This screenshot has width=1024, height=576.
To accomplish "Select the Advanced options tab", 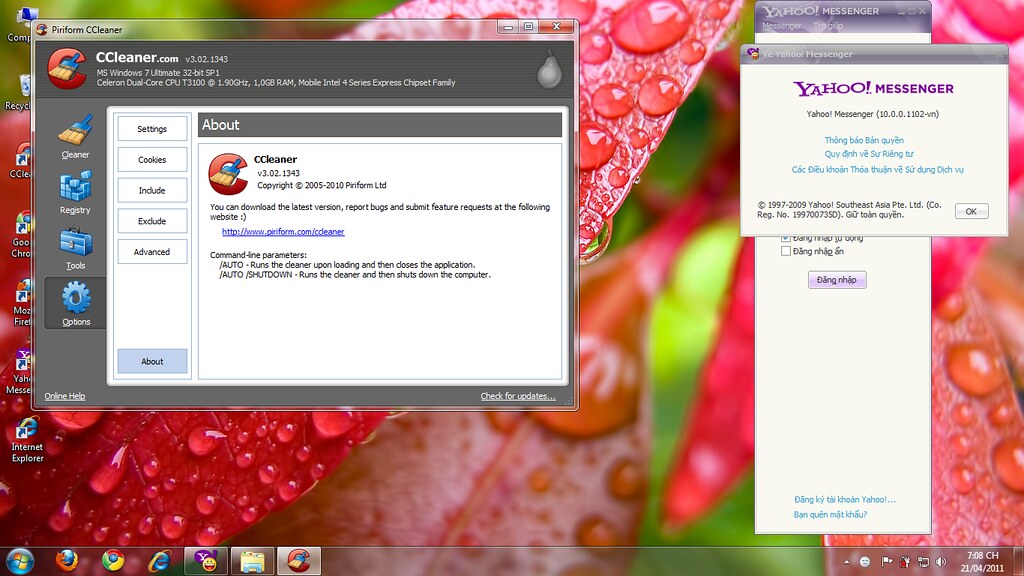I will tap(152, 252).
